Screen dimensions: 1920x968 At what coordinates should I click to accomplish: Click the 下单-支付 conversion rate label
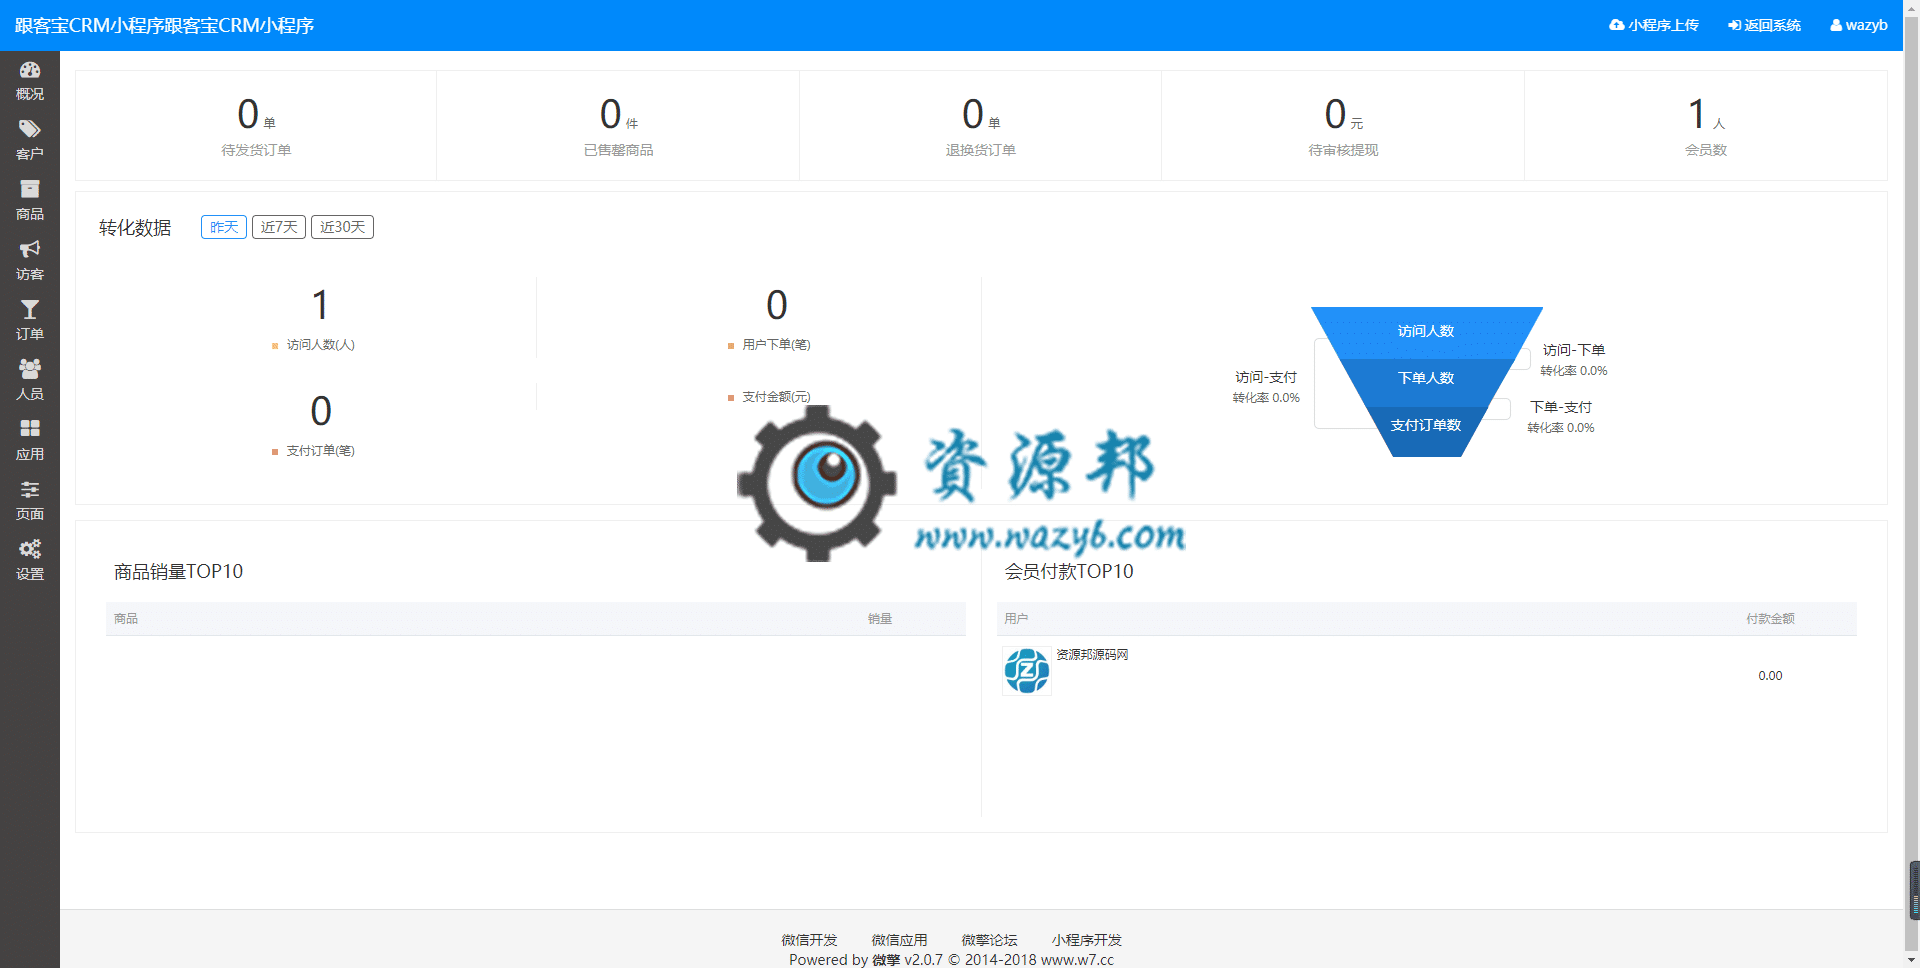pyautogui.click(x=1561, y=417)
